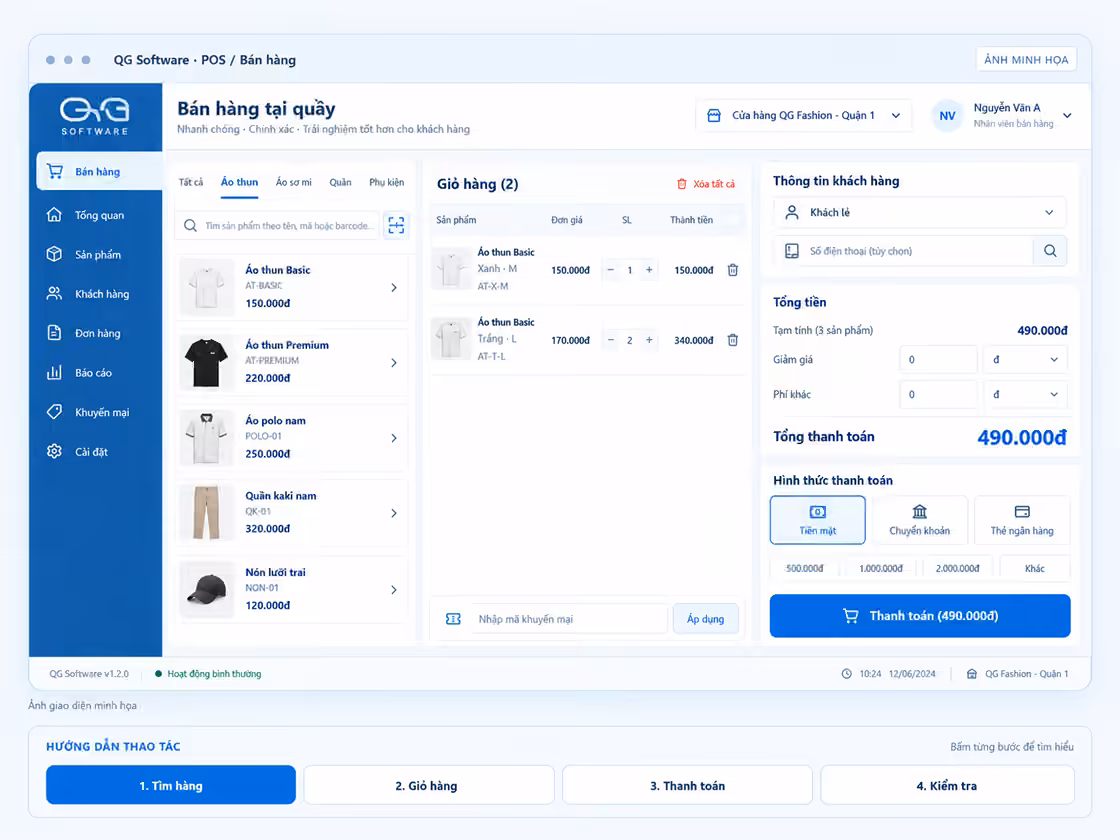The width and height of the screenshot is (1120, 840).
Task: Open the store selector Cửa hàng QG Fashion dropdown
Action: point(804,116)
